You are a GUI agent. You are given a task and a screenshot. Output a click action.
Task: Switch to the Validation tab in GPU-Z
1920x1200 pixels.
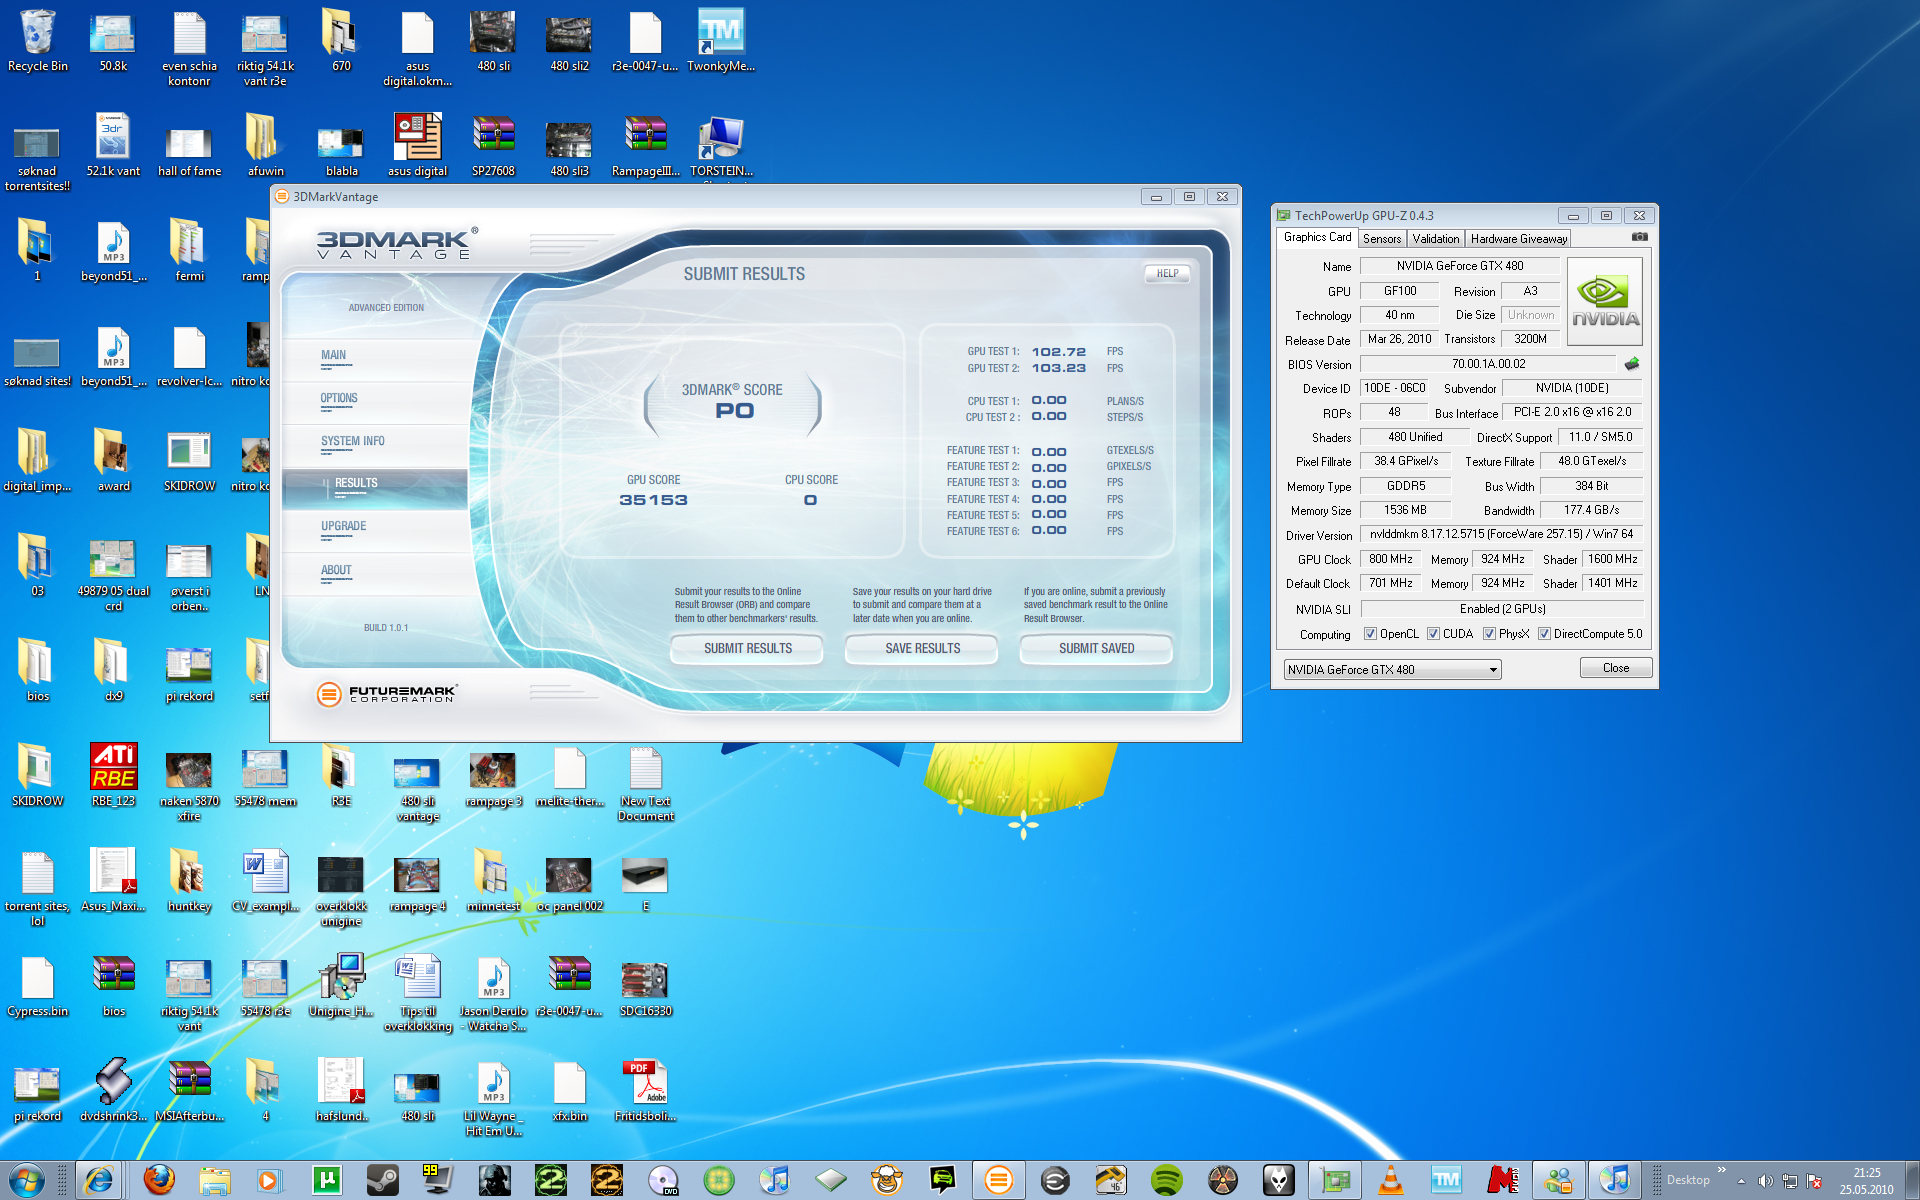point(1436,239)
